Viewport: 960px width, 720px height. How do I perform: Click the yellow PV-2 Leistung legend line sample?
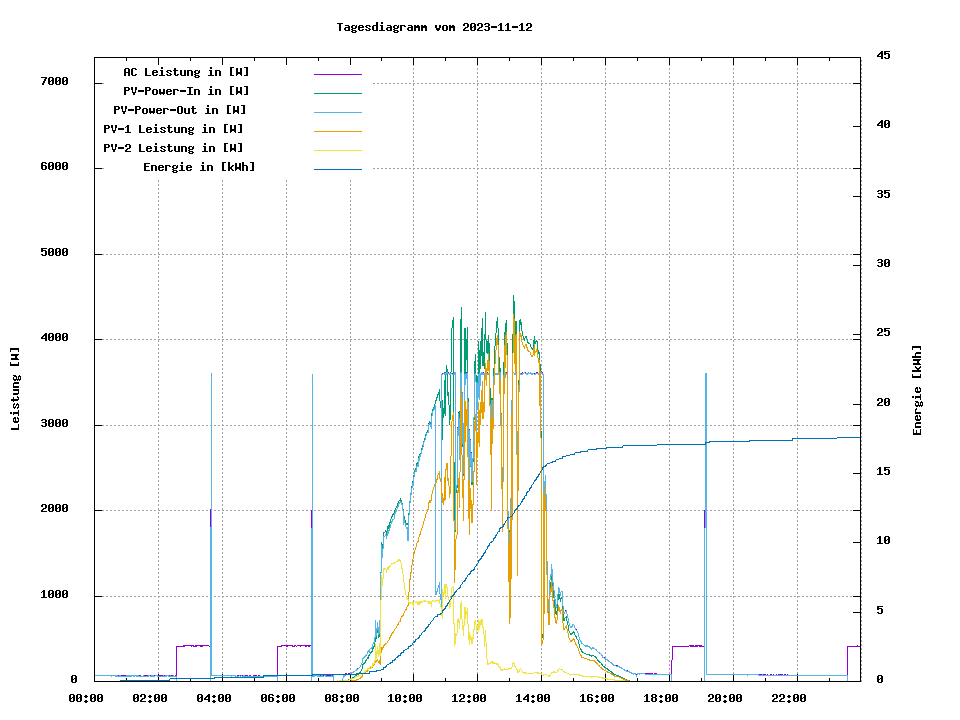[x=337, y=150]
